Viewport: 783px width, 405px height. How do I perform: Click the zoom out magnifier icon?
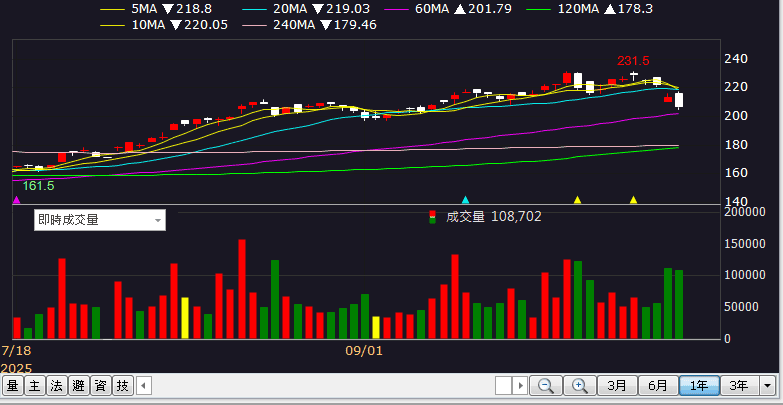[x=546, y=385]
